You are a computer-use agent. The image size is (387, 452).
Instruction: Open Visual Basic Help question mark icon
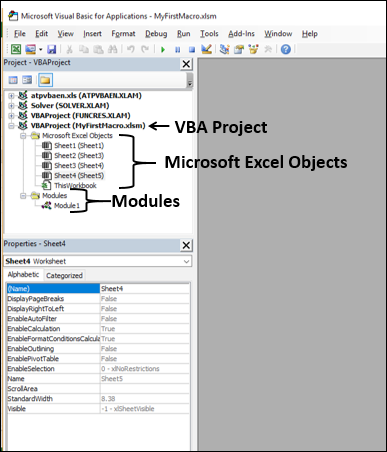coord(286,49)
